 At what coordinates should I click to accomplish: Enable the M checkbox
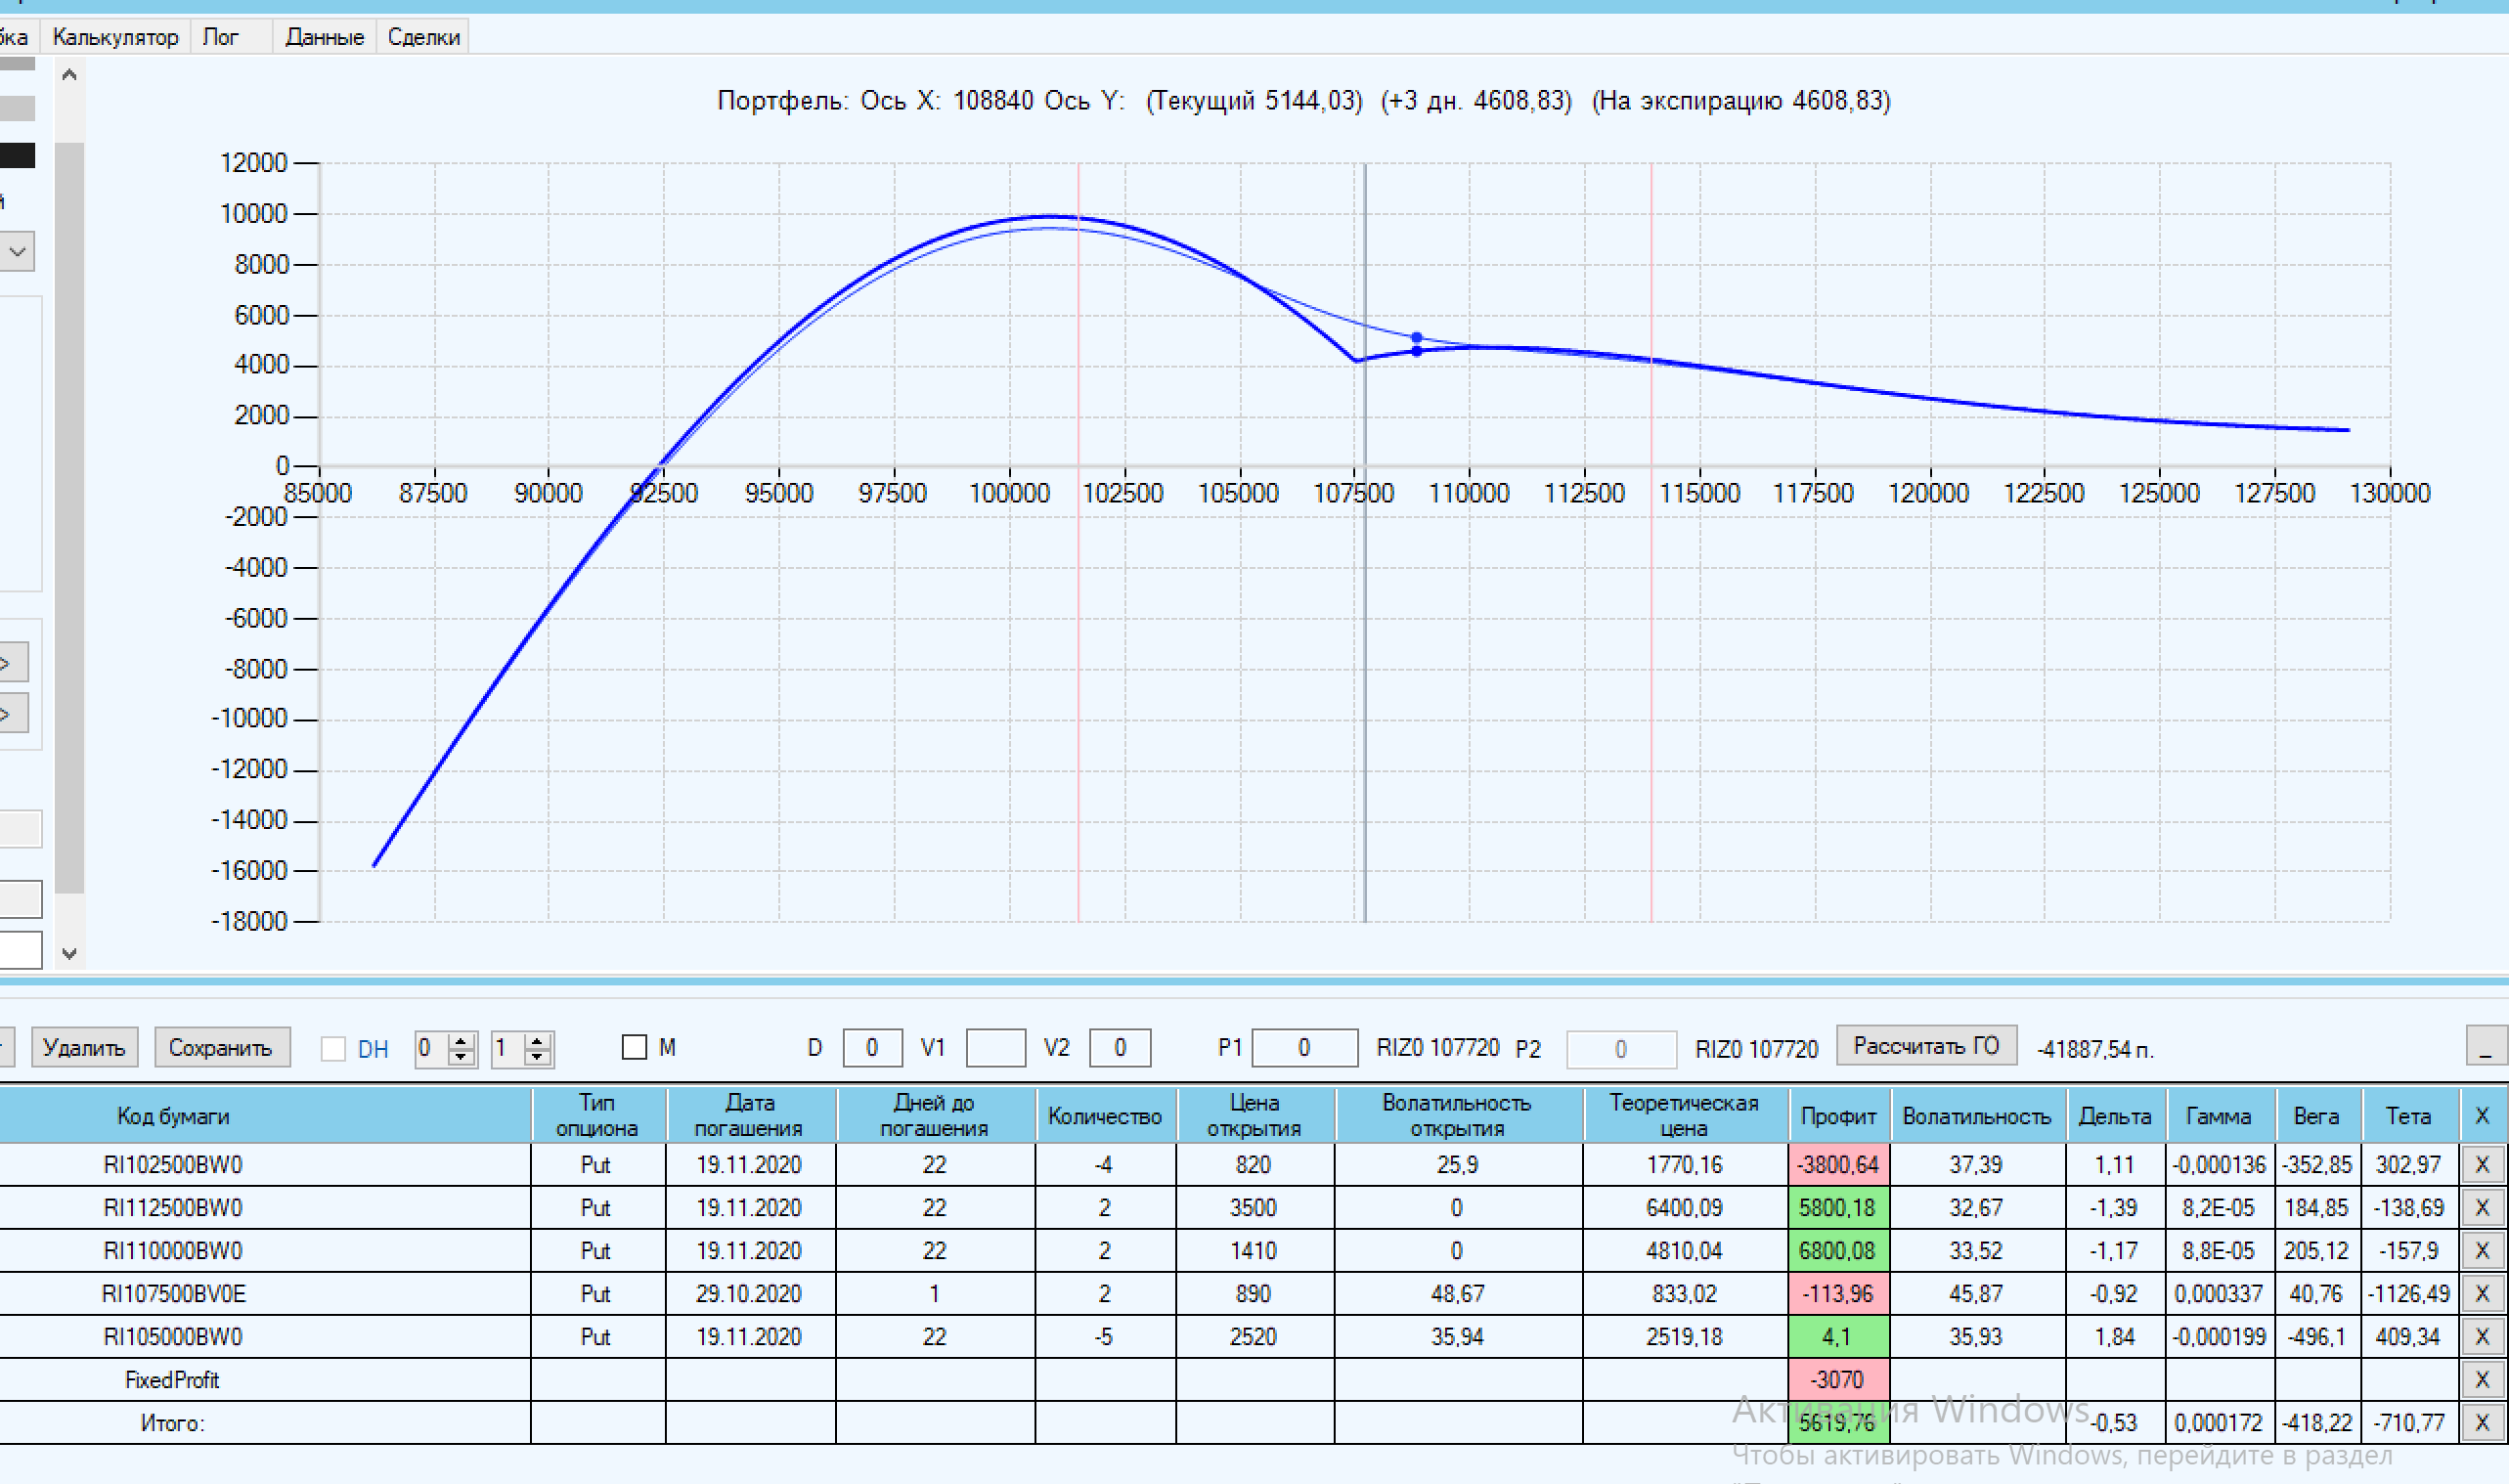tap(634, 1047)
